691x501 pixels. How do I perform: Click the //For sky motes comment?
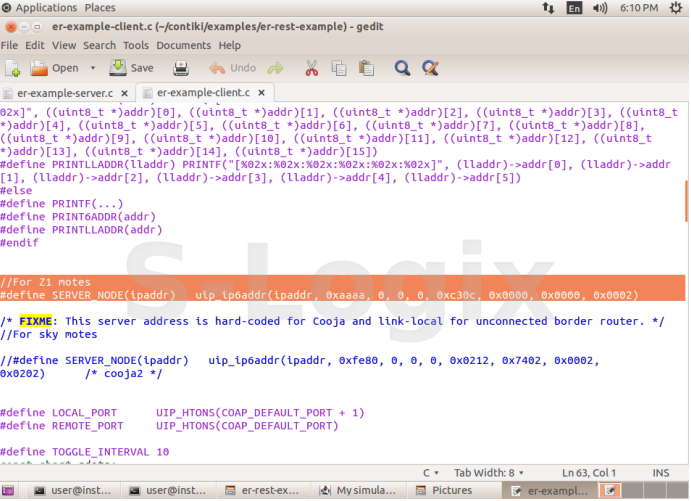click(48, 334)
